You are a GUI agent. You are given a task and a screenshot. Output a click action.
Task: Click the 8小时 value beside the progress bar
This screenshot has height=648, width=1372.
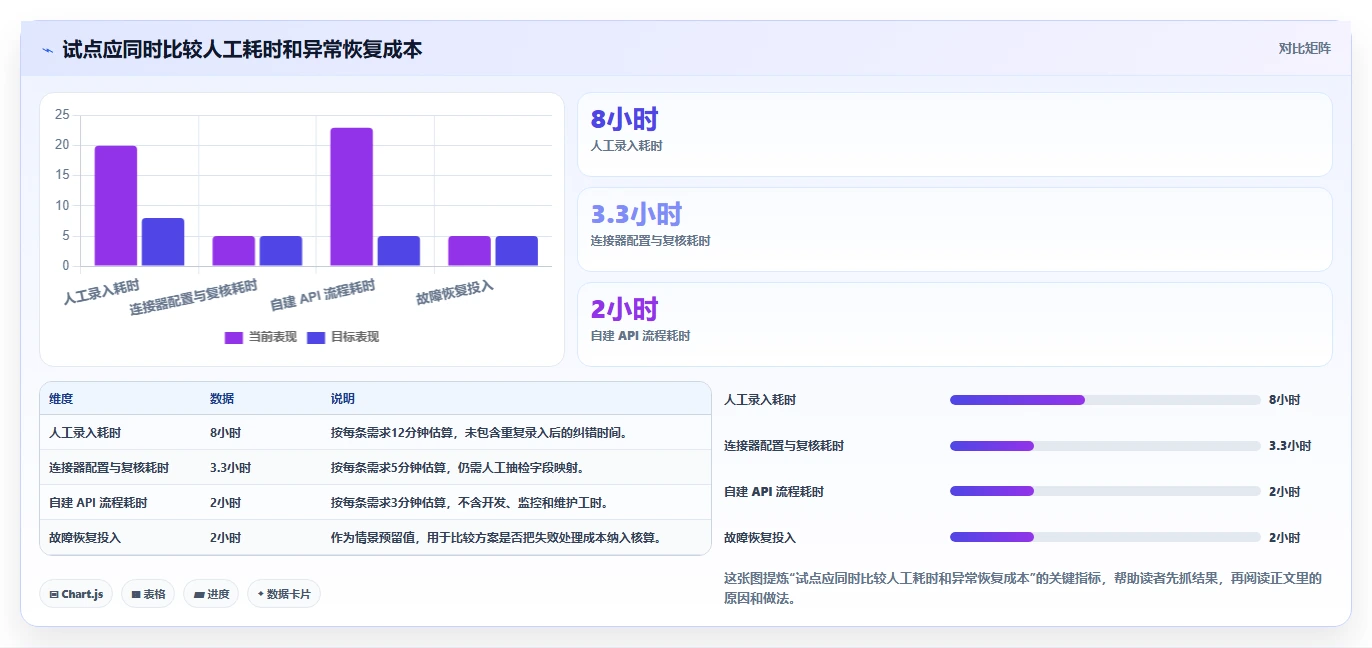pos(1284,400)
